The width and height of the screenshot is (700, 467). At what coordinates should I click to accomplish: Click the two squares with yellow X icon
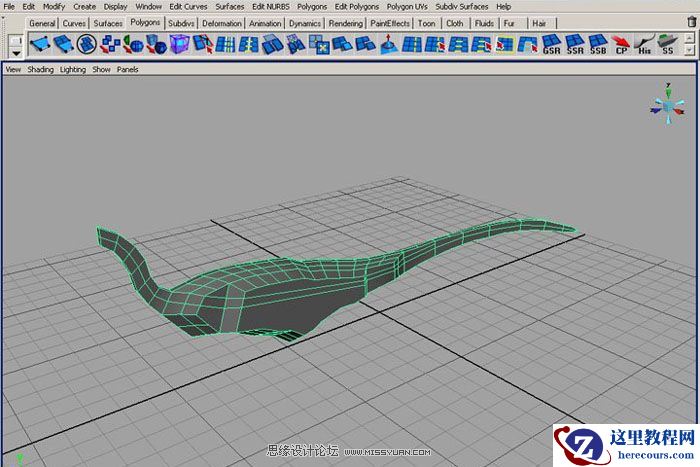[319, 44]
